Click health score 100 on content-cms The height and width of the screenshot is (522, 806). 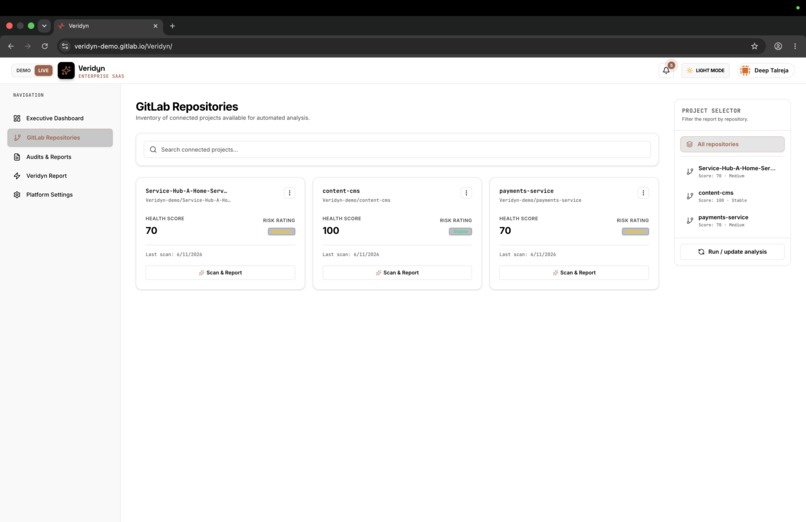coord(331,231)
